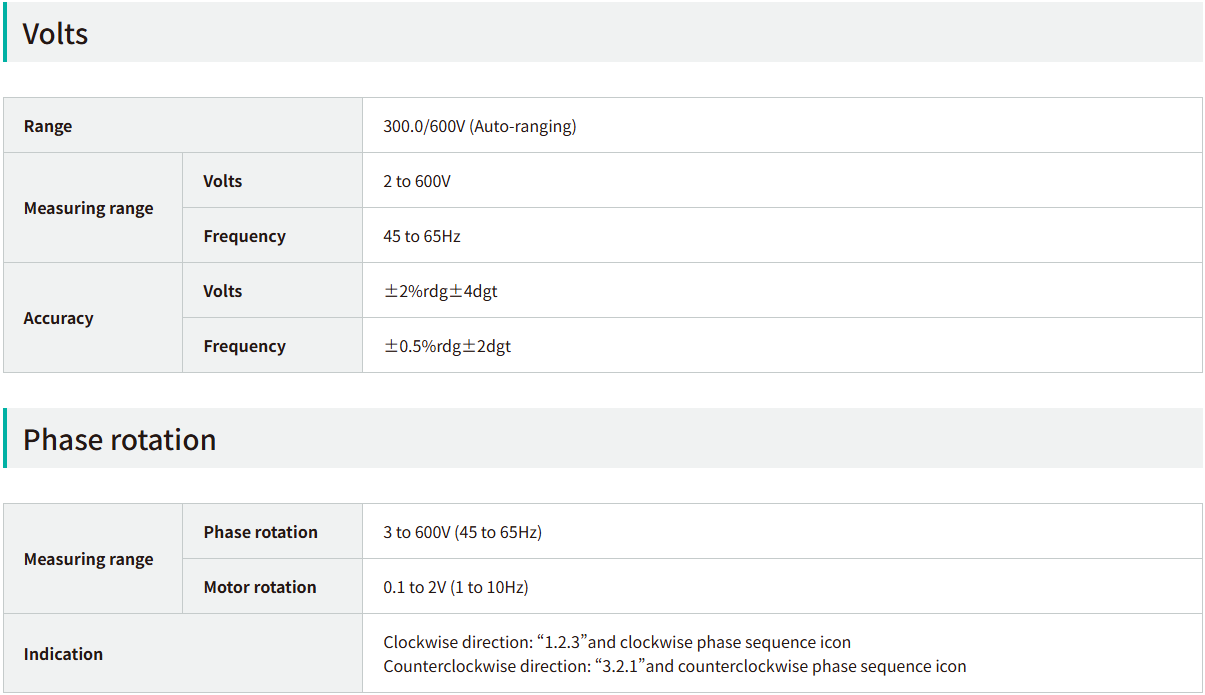
Task: Select Frequency sub-label under Measuring range
Action: pyautogui.click(x=244, y=236)
